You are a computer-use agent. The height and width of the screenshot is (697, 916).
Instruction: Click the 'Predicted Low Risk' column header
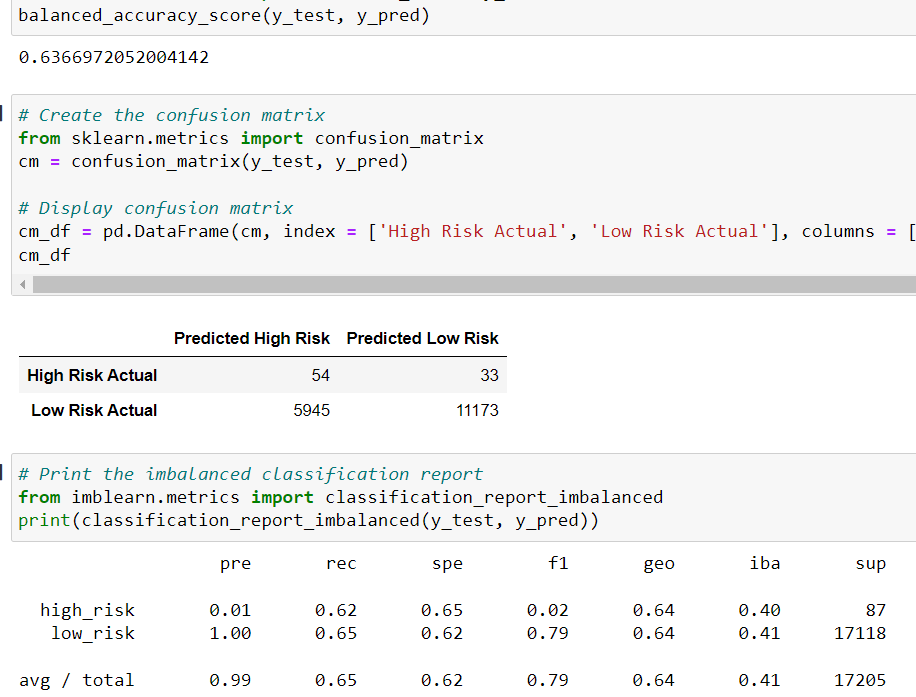point(422,338)
